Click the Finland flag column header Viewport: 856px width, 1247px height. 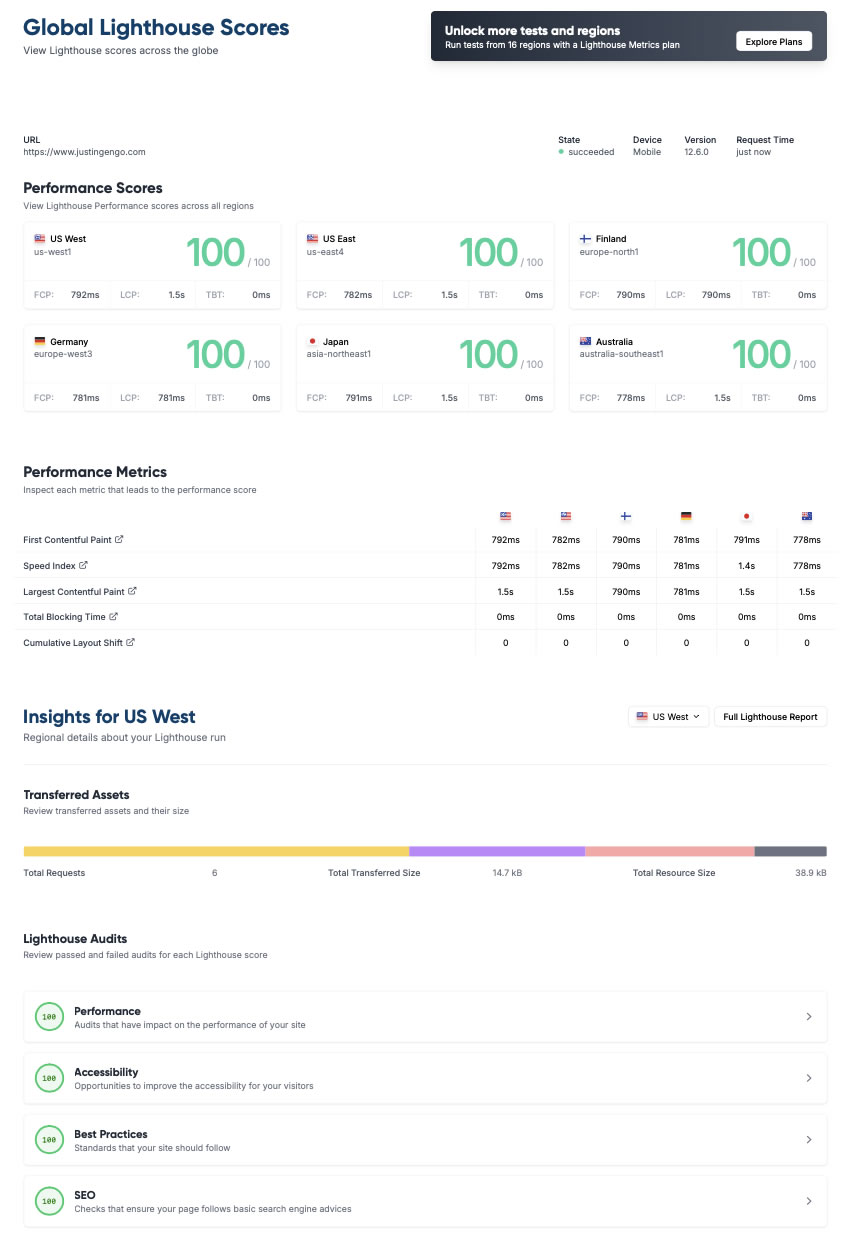pos(626,516)
